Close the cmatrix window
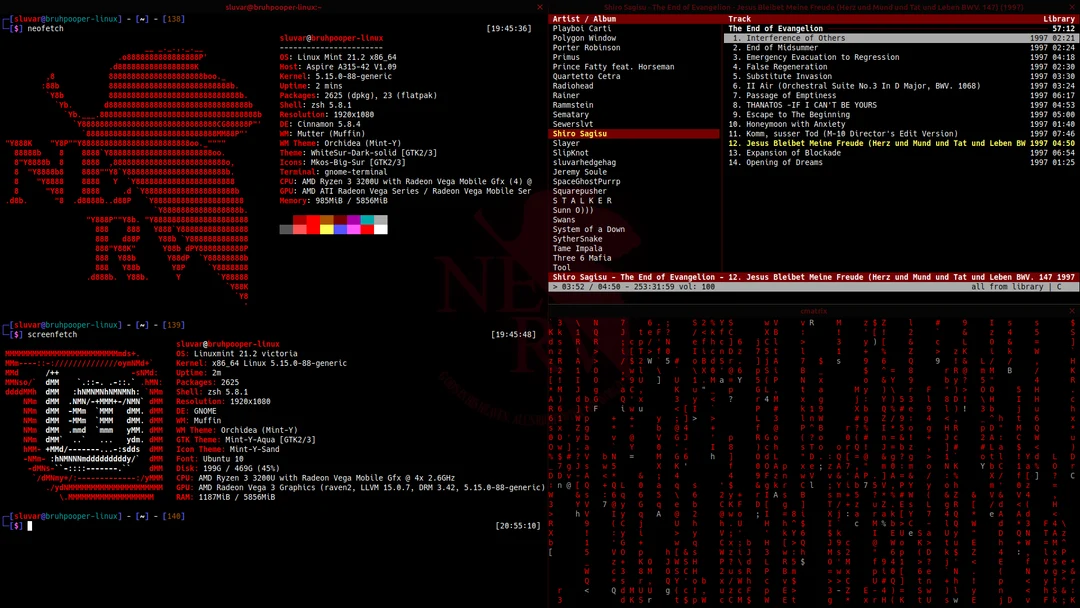The height and width of the screenshot is (608, 1080). (x=1071, y=310)
